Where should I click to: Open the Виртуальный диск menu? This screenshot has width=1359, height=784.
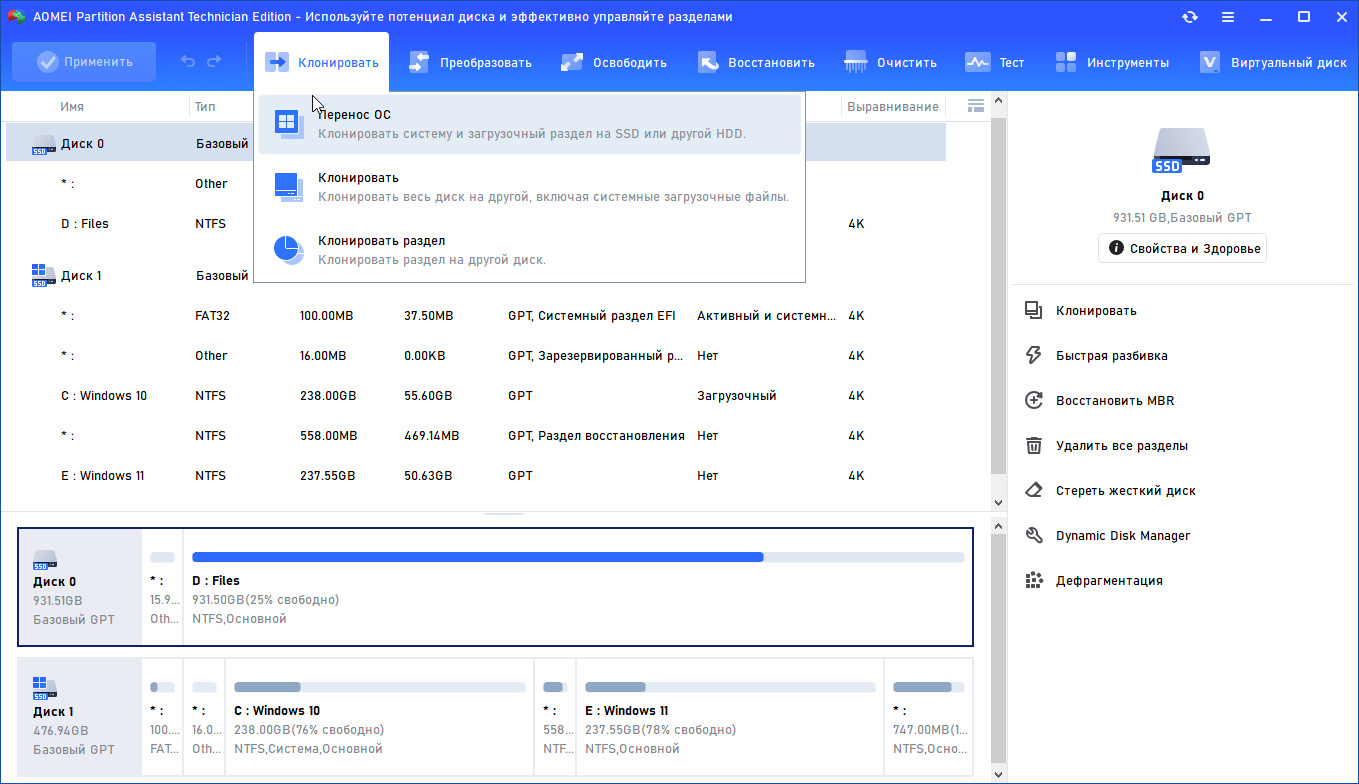[x=1273, y=62]
